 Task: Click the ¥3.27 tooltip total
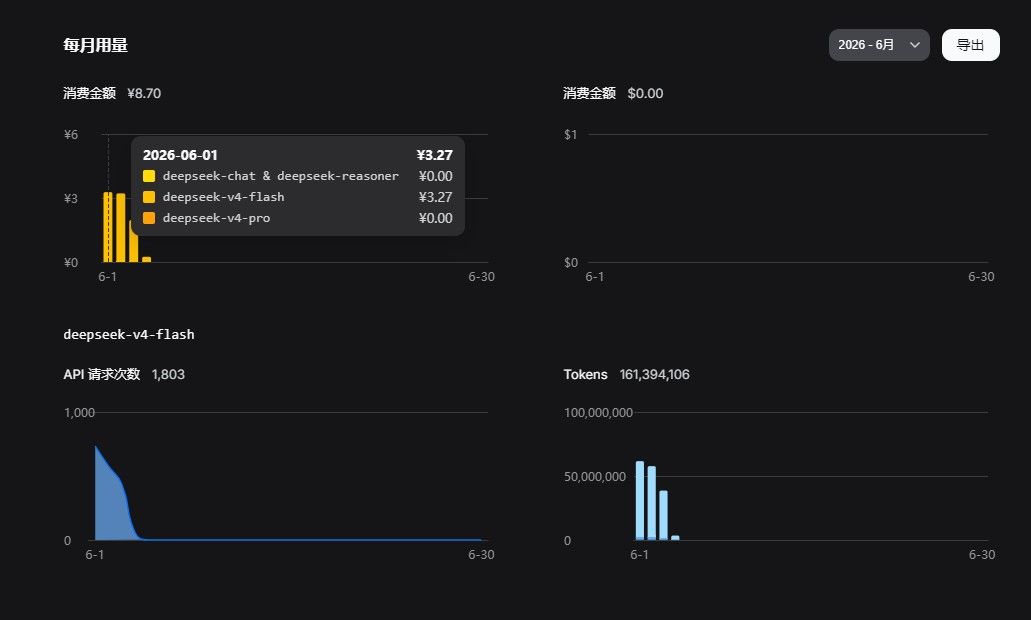click(435, 155)
